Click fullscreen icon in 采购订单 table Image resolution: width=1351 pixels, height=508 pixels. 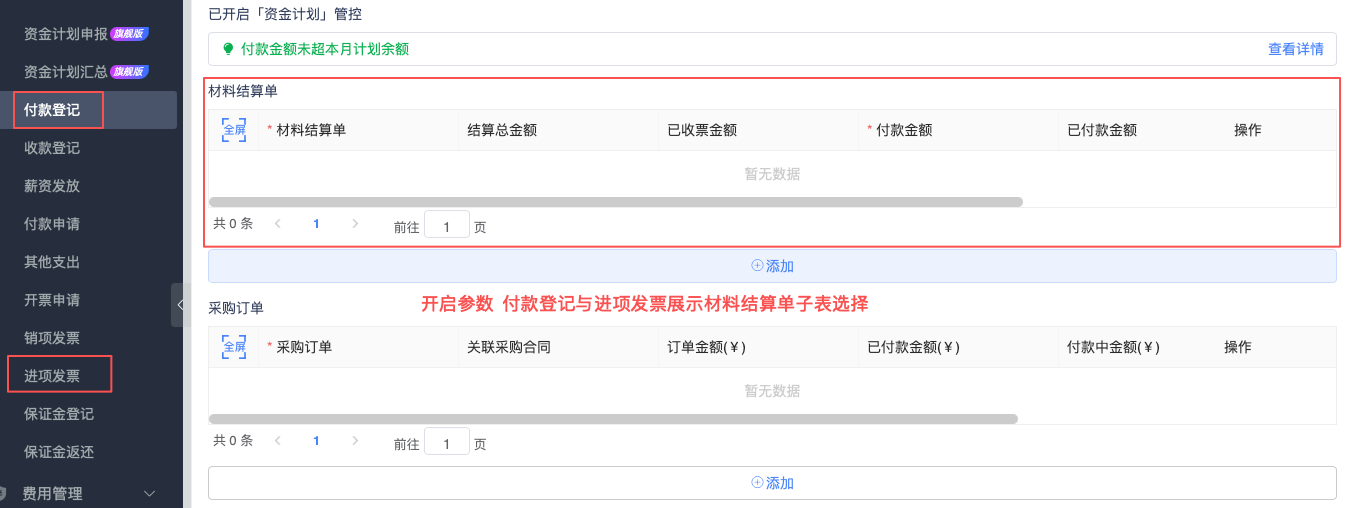click(233, 347)
